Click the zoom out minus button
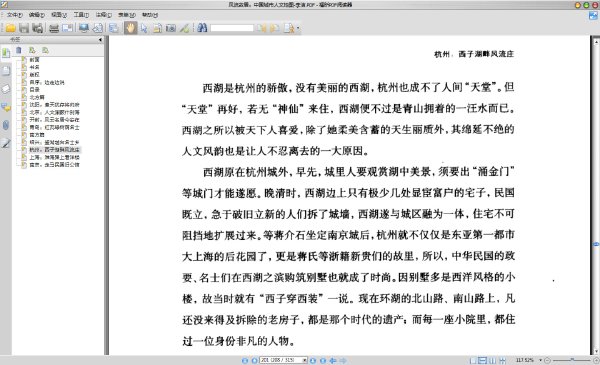The image size is (600, 365). [x=547, y=360]
